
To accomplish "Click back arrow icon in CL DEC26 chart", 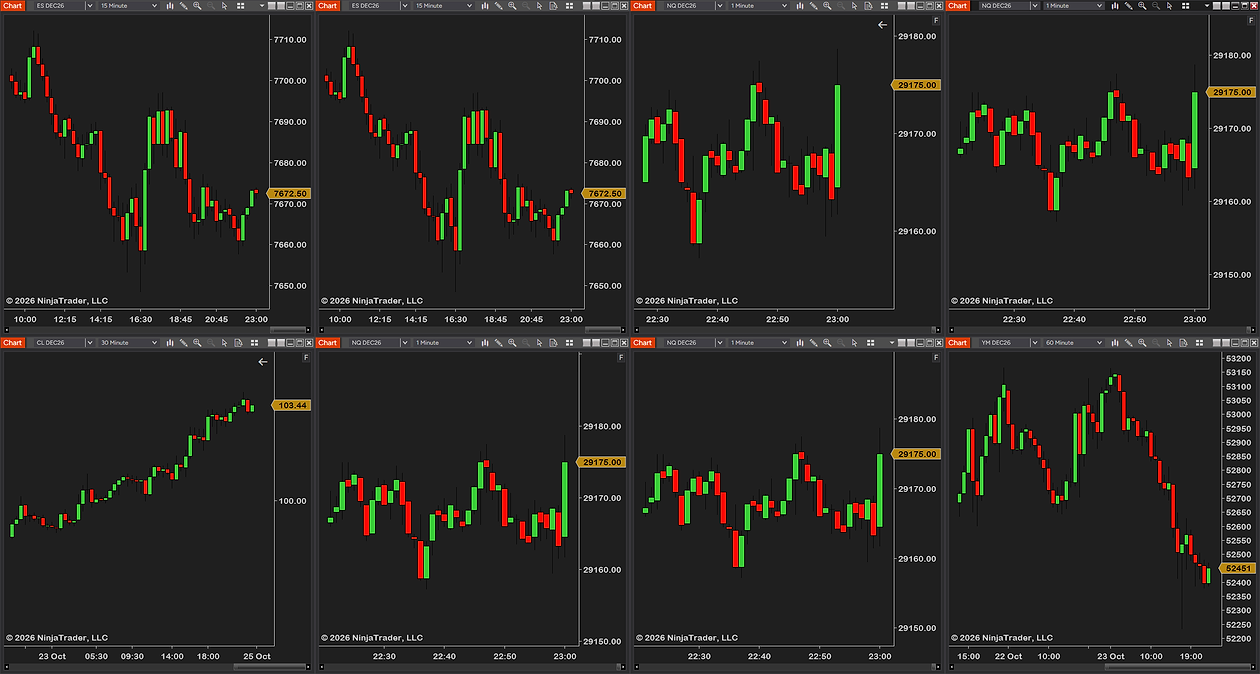I will click(263, 362).
